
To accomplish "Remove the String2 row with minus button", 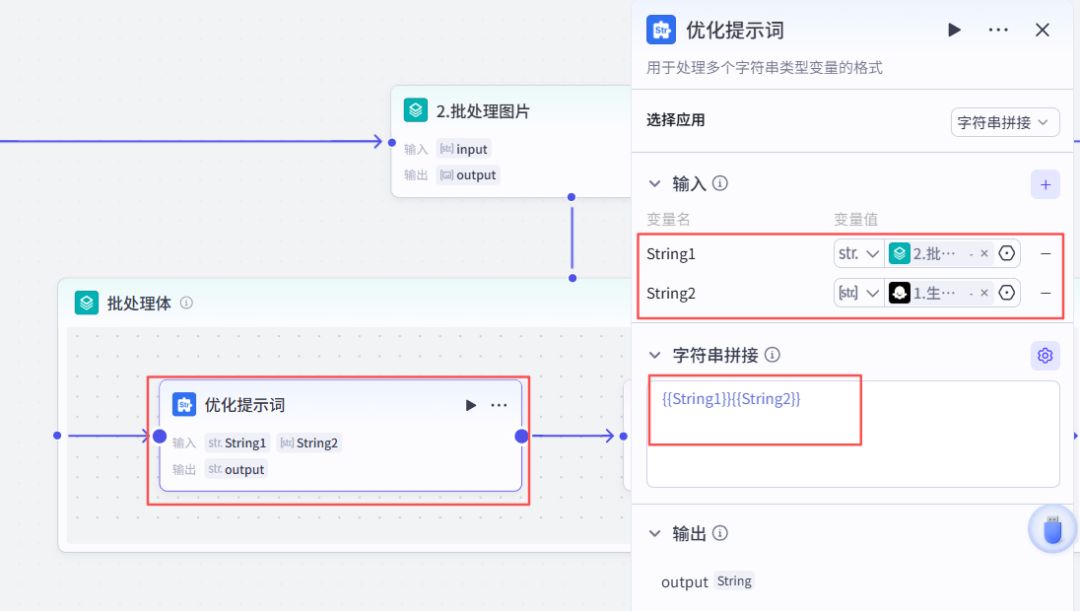I will point(1045,292).
